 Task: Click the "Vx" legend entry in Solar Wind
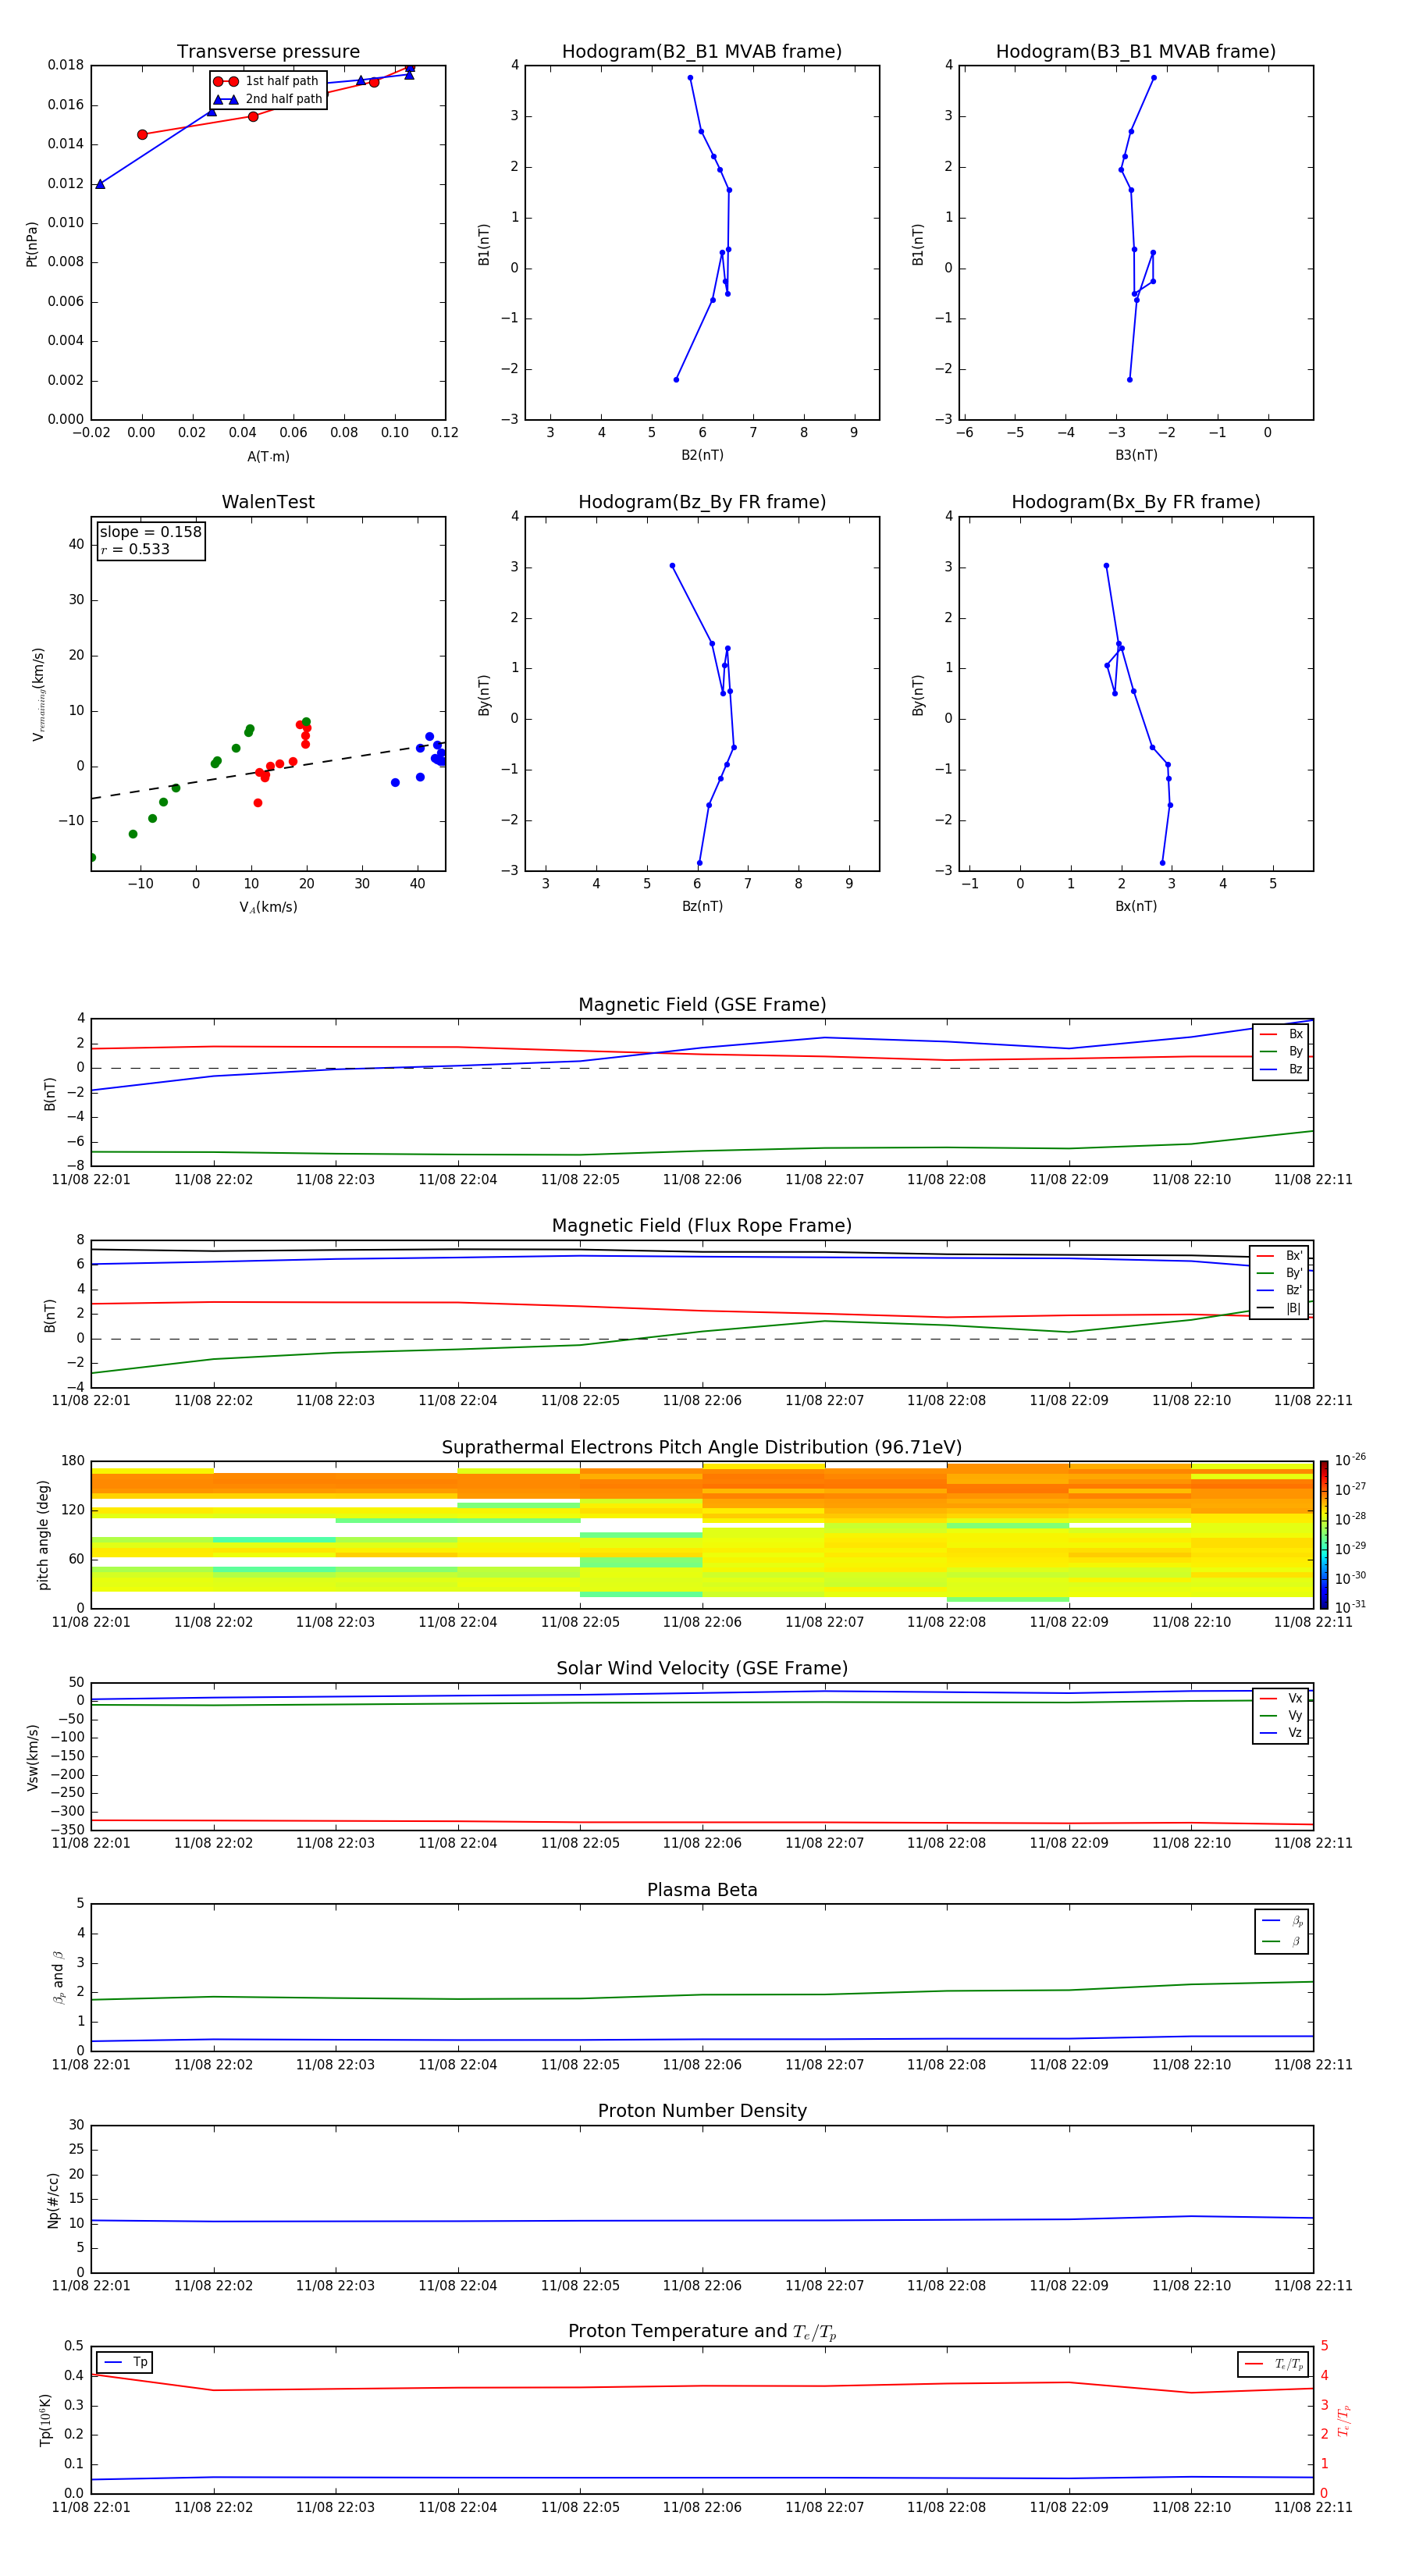(x=1281, y=1698)
